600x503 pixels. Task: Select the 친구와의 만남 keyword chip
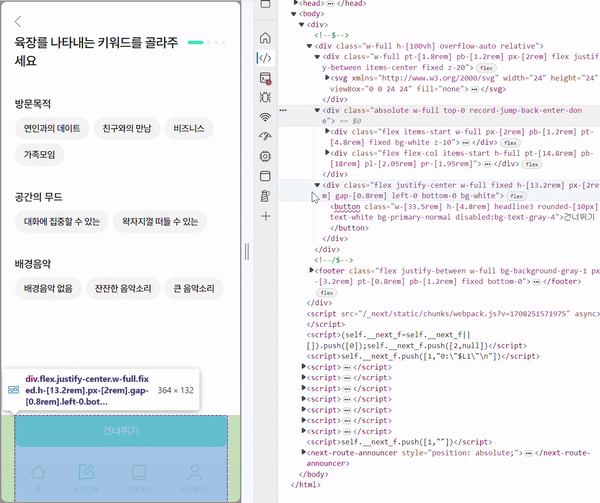pyautogui.click(x=127, y=128)
